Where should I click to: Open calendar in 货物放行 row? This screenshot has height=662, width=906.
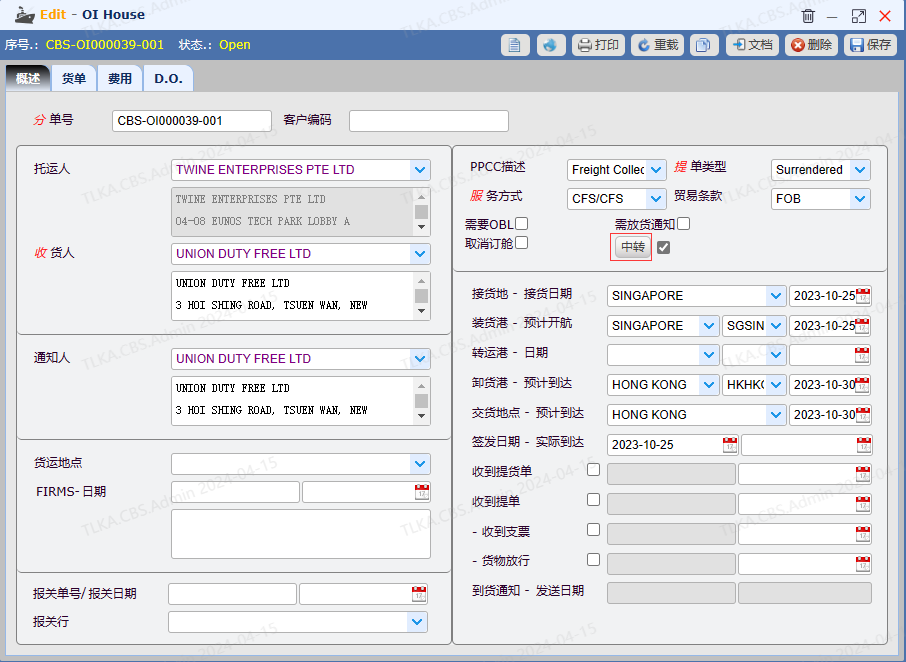[x=863, y=564]
